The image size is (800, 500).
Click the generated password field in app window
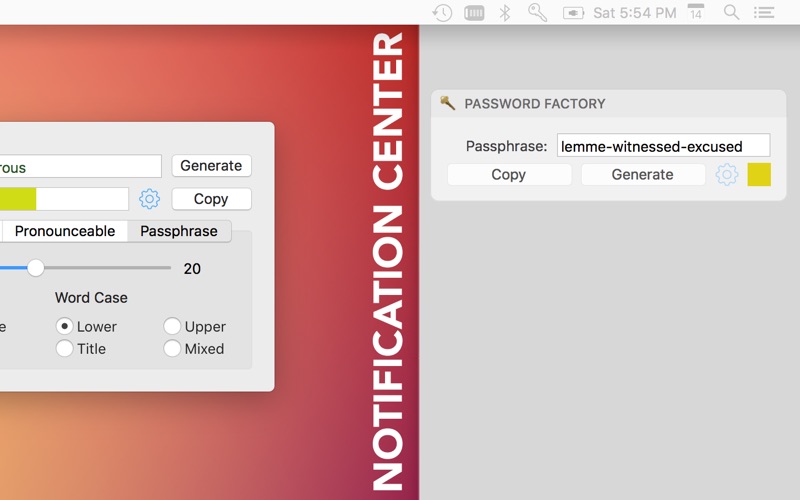(81, 167)
